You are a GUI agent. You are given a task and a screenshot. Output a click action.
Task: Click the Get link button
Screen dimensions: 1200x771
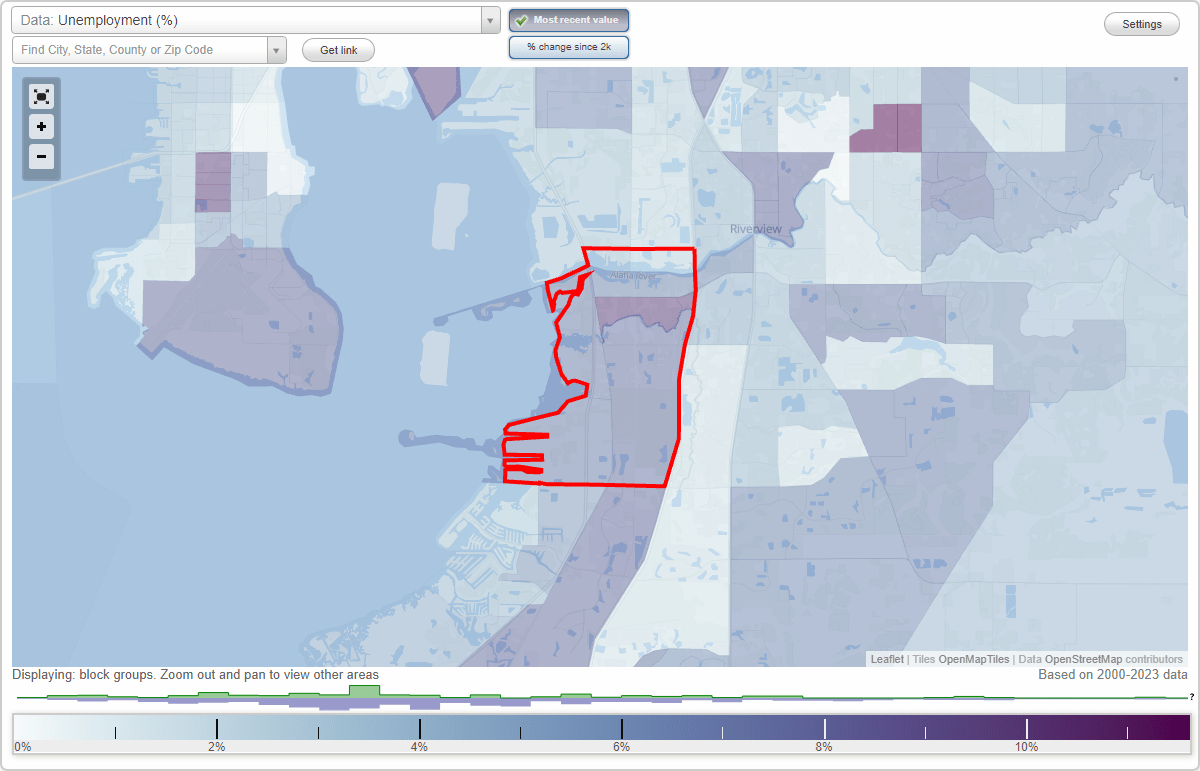point(338,50)
